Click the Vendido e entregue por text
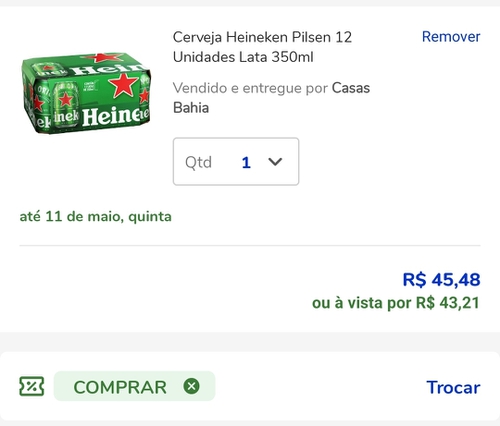The width and height of the screenshot is (500, 426). [250, 88]
